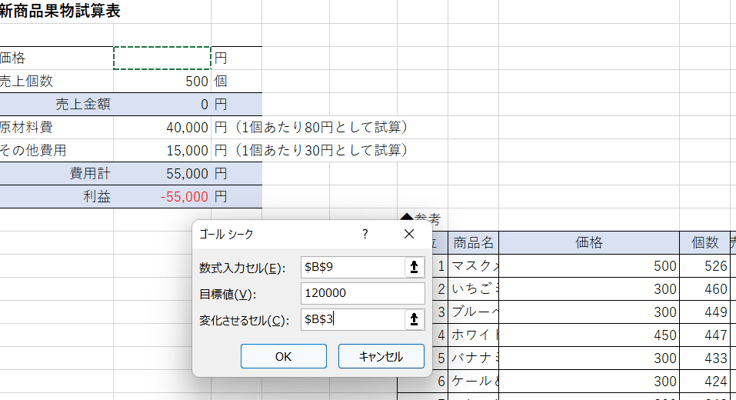Viewport: 736px width, 400px height.
Task: Select the 利益 label cell
Action: [56, 196]
